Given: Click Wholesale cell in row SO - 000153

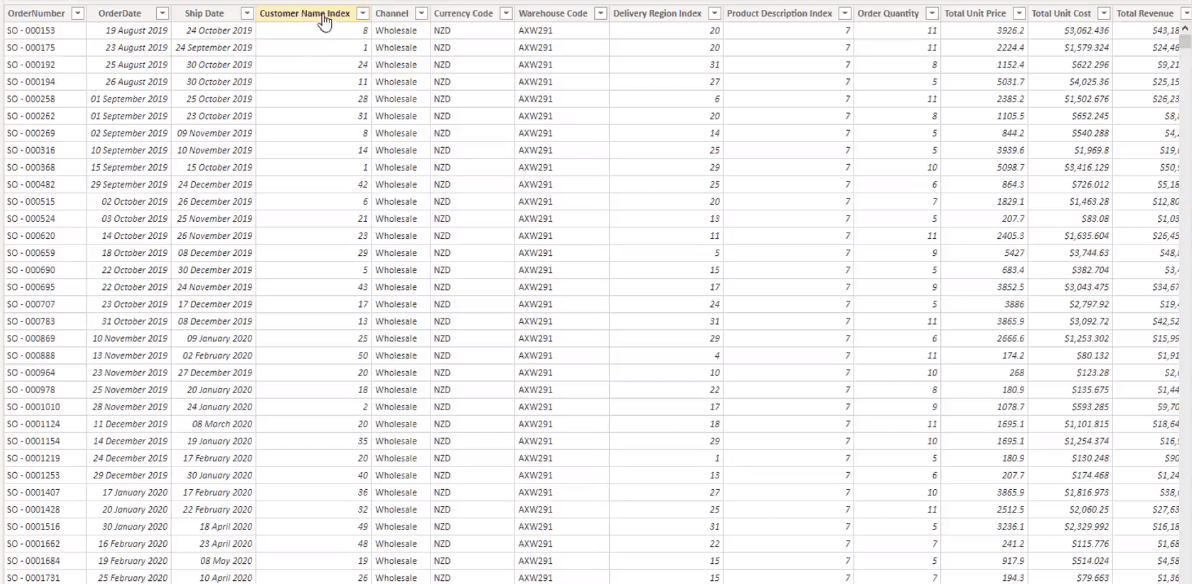Looking at the screenshot, I should pyautogui.click(x=401, y=30).
